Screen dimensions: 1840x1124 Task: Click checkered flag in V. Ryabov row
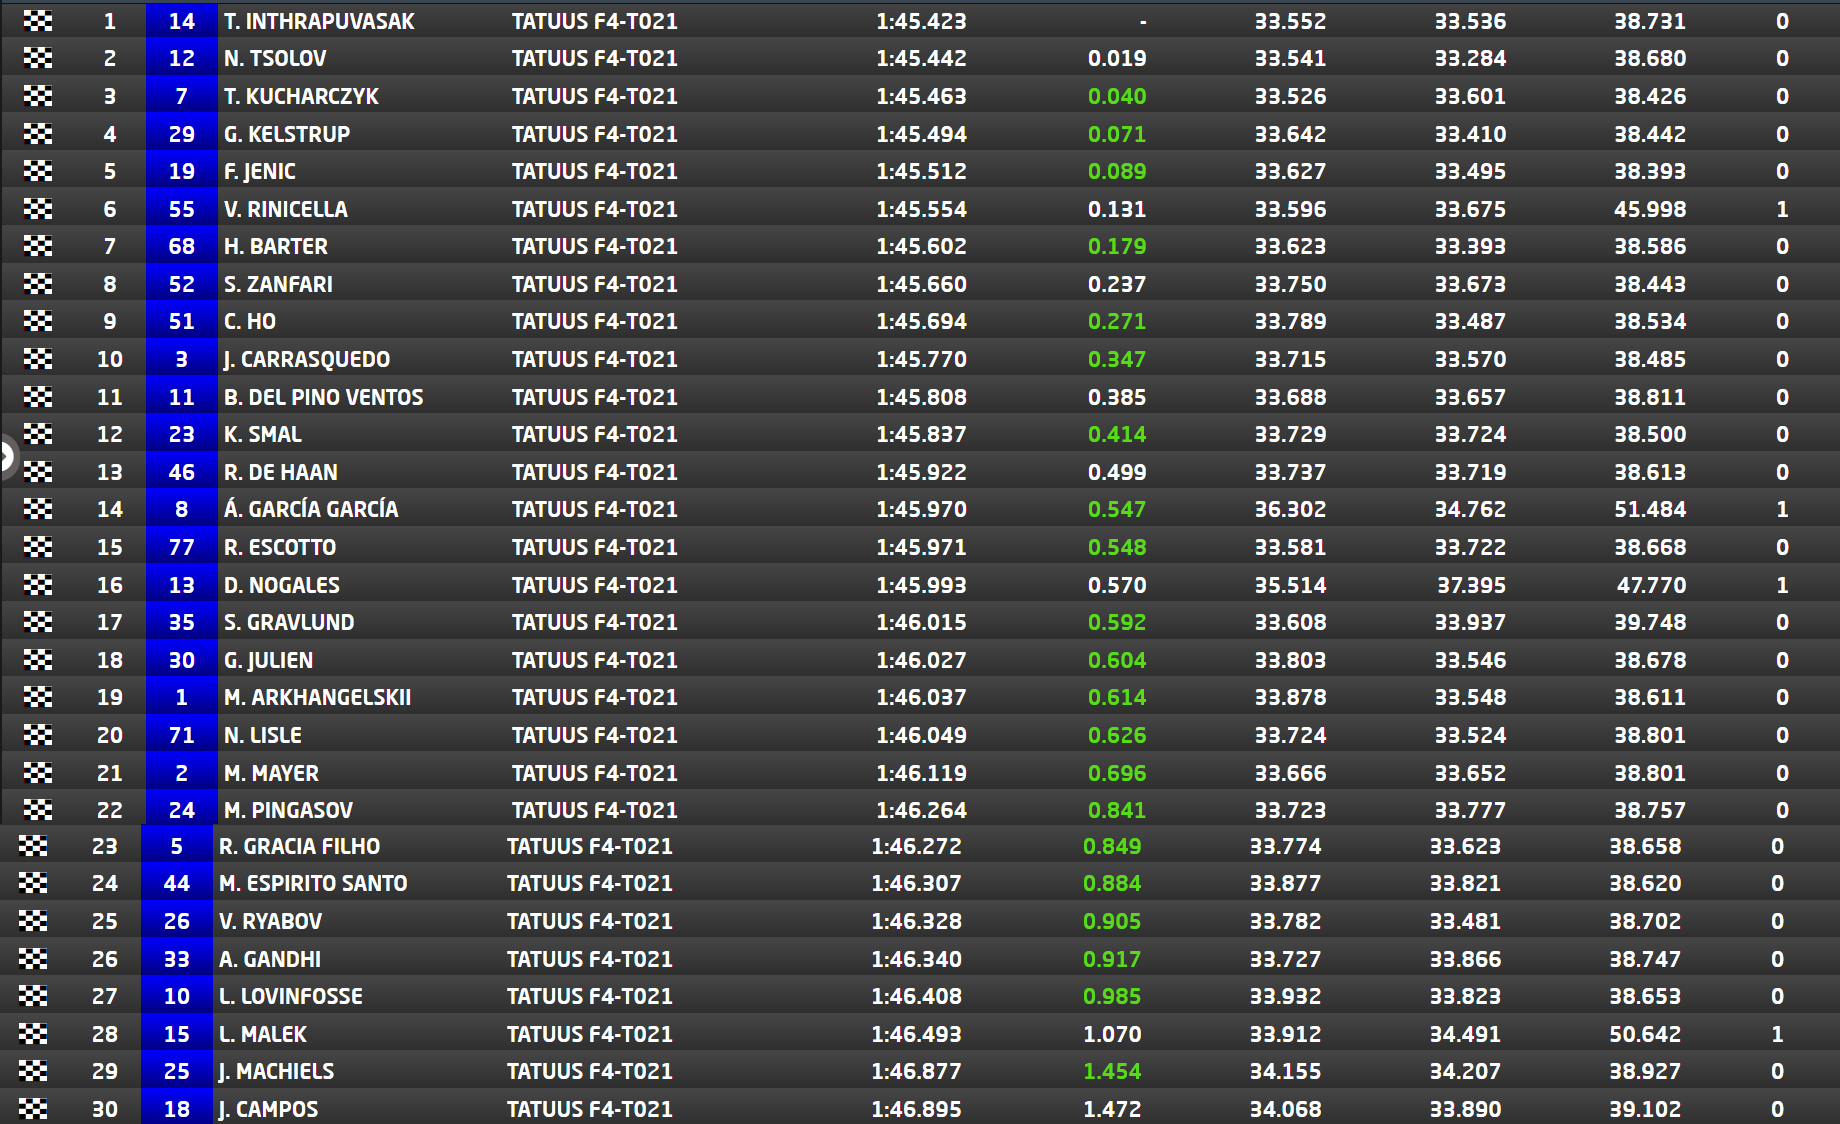pos(33,921)
